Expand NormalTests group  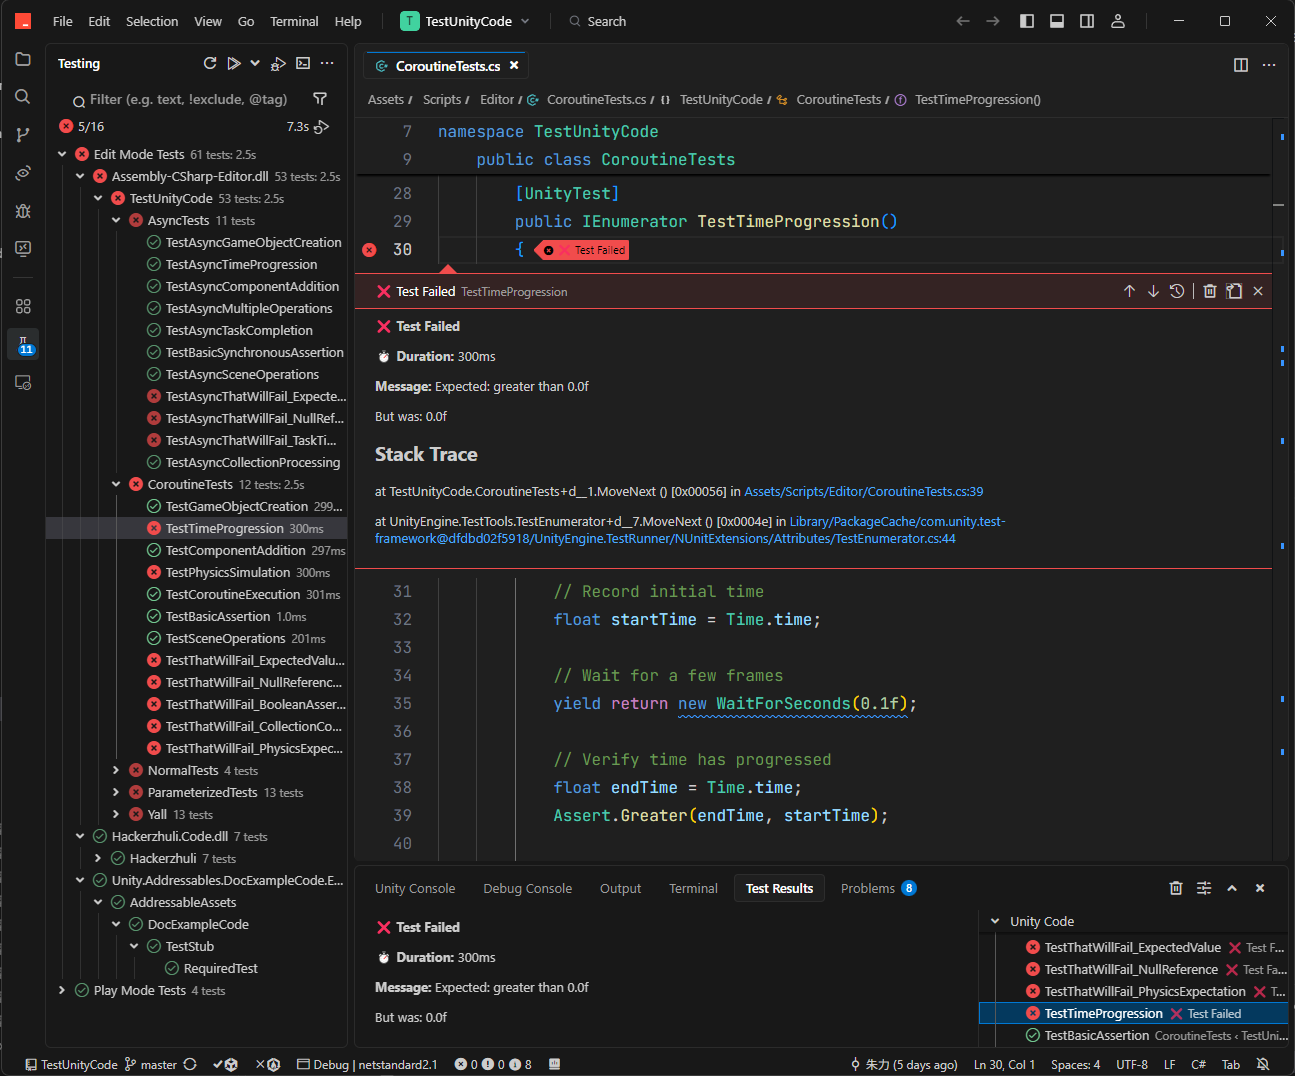[116, 770]
